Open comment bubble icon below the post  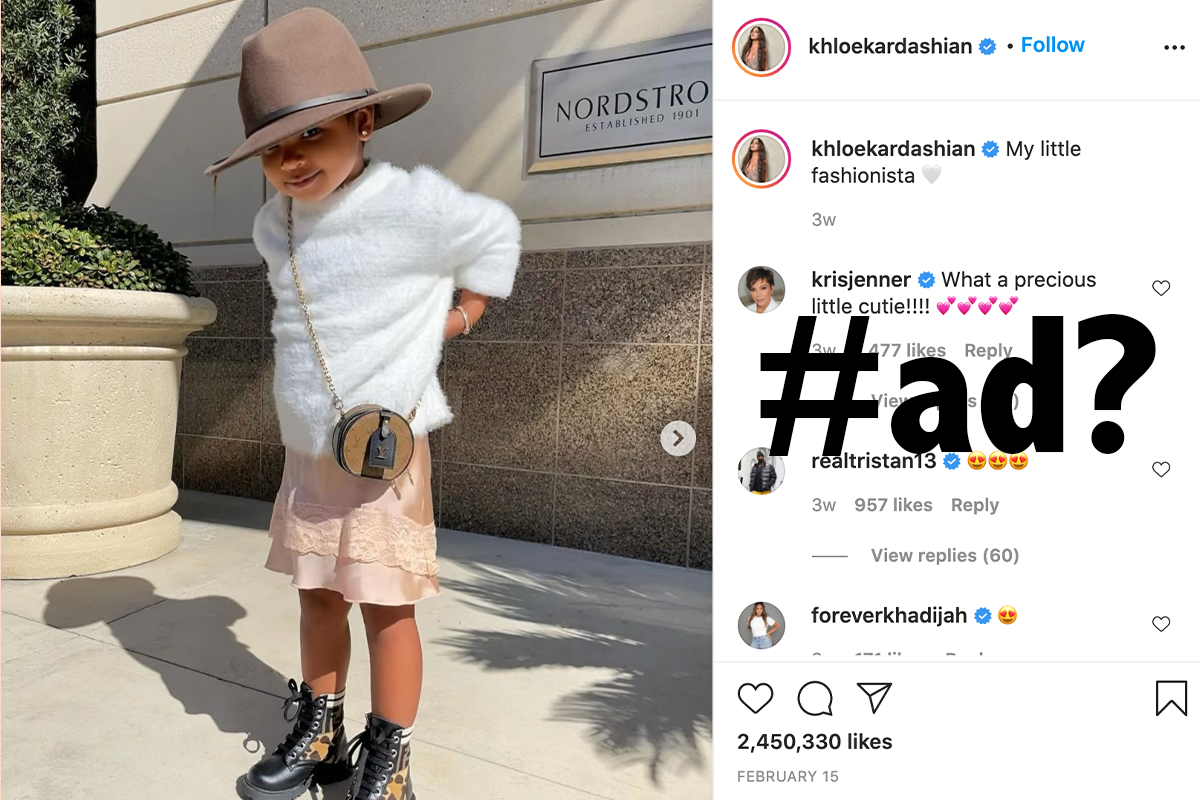[815, 698]
